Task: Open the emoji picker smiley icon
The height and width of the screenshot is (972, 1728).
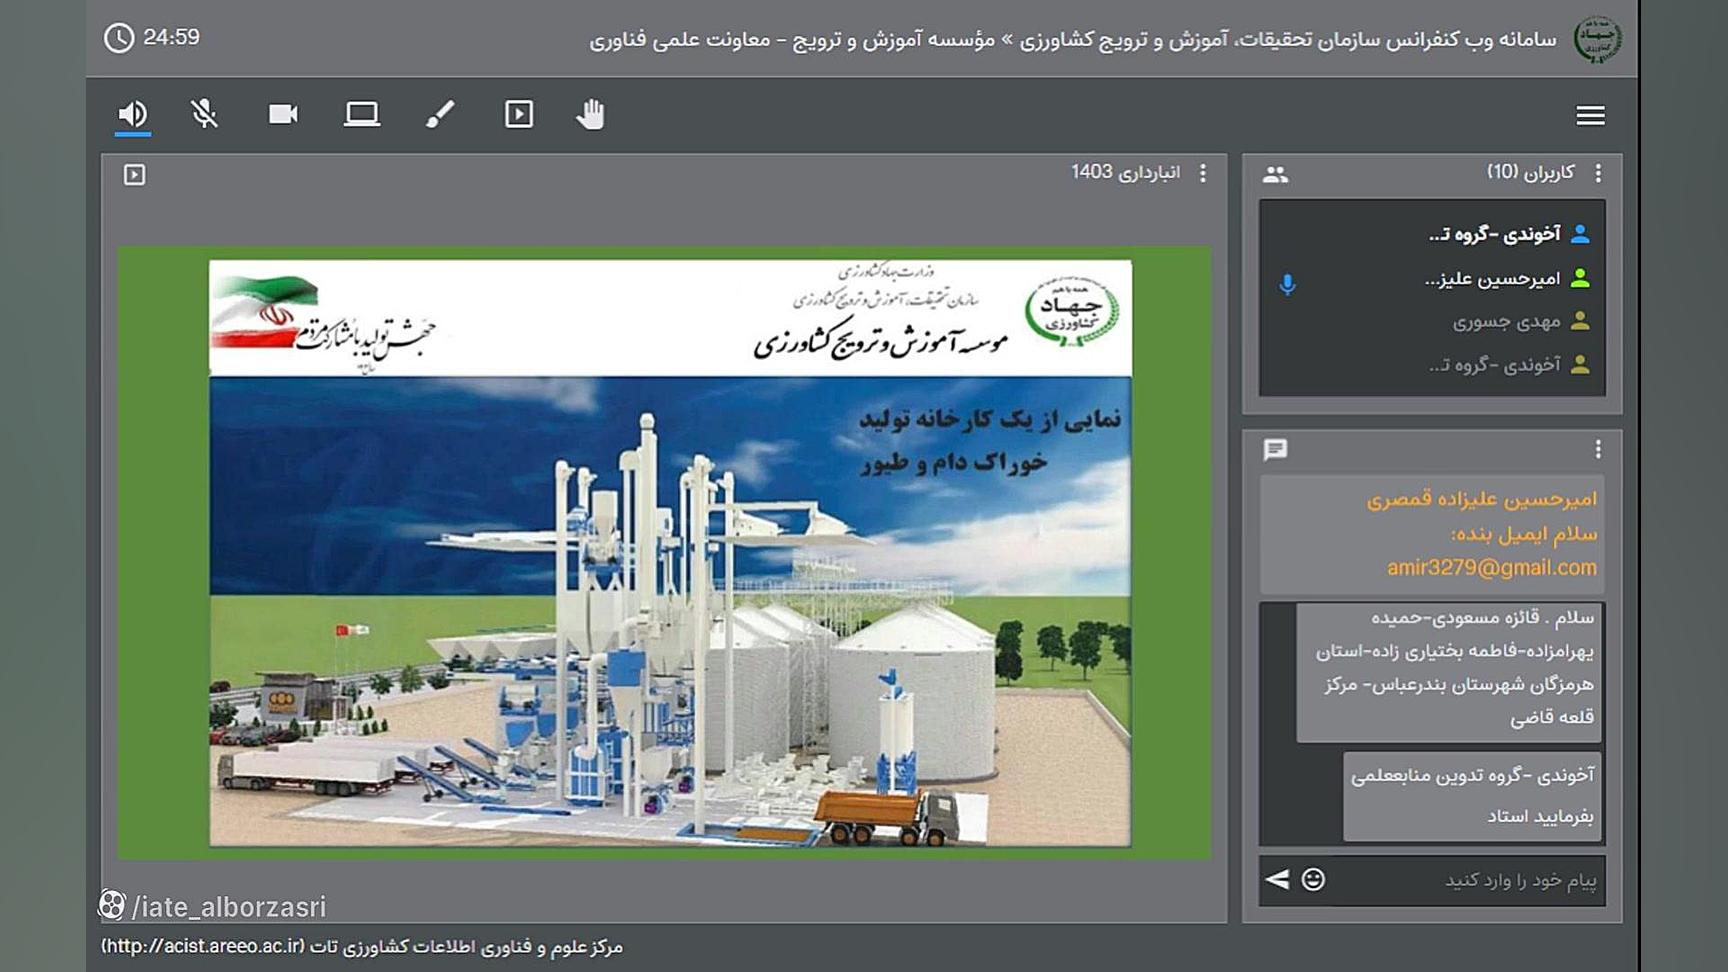Action: coord(1313,879)
